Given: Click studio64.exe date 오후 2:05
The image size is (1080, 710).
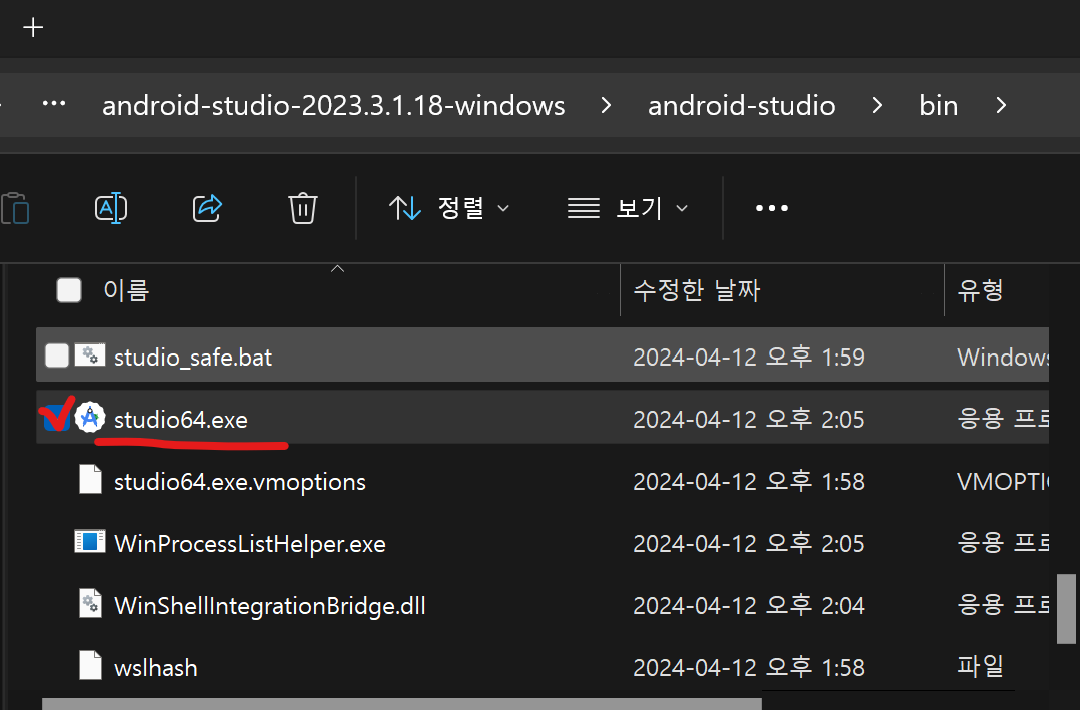Looking at the screenshot, I should pos(749,419).
